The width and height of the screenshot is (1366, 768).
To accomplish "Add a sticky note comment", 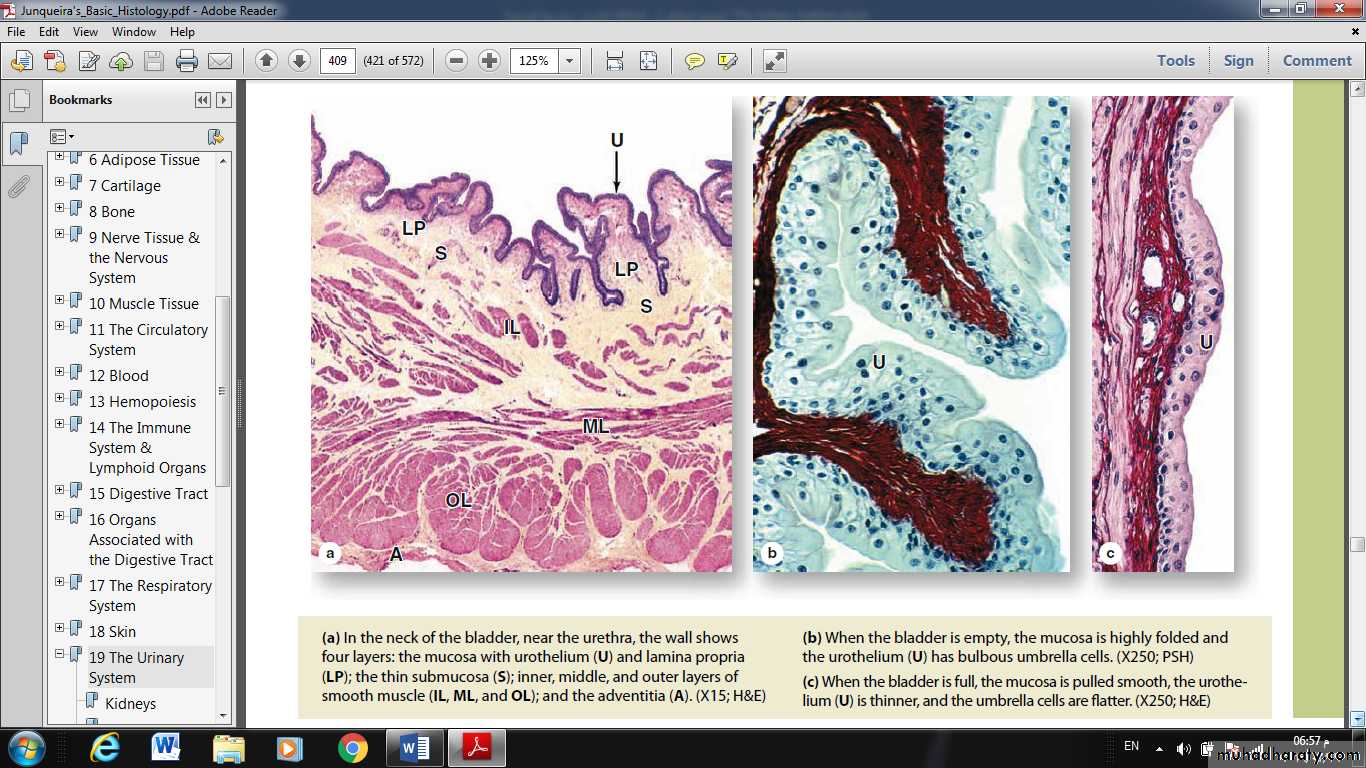I will [694, 61].
